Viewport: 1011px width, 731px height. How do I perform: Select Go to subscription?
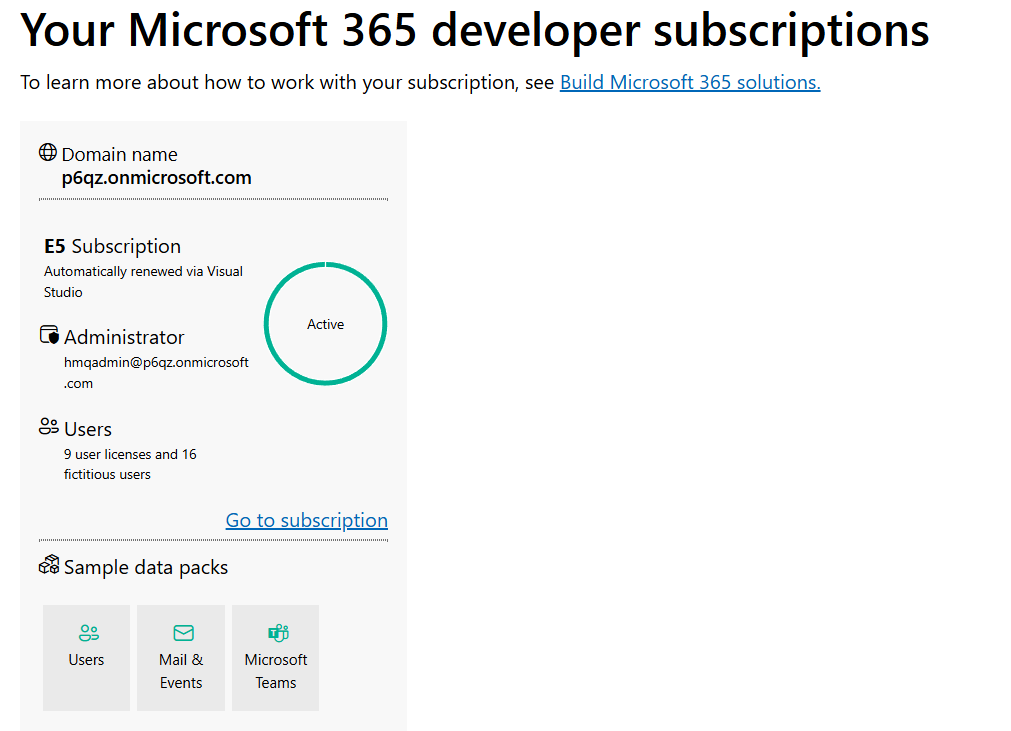(x=306, y=520)
